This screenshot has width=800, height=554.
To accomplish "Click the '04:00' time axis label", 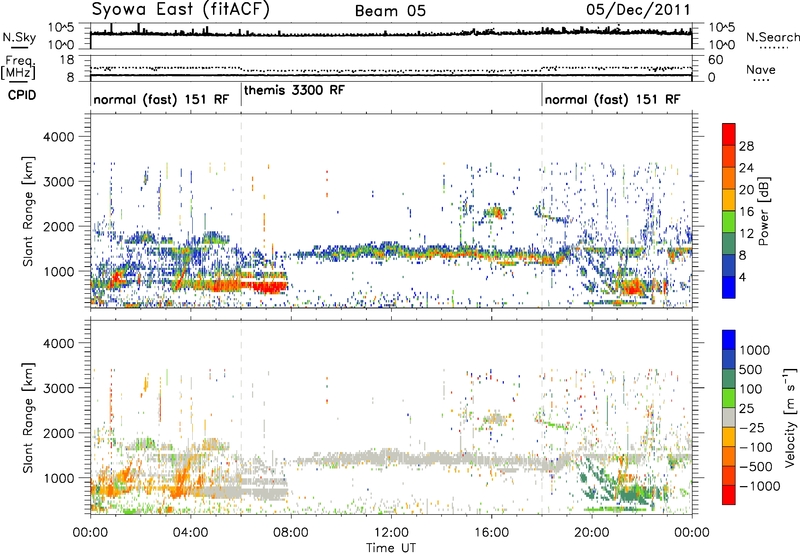I will coord(190,533).
